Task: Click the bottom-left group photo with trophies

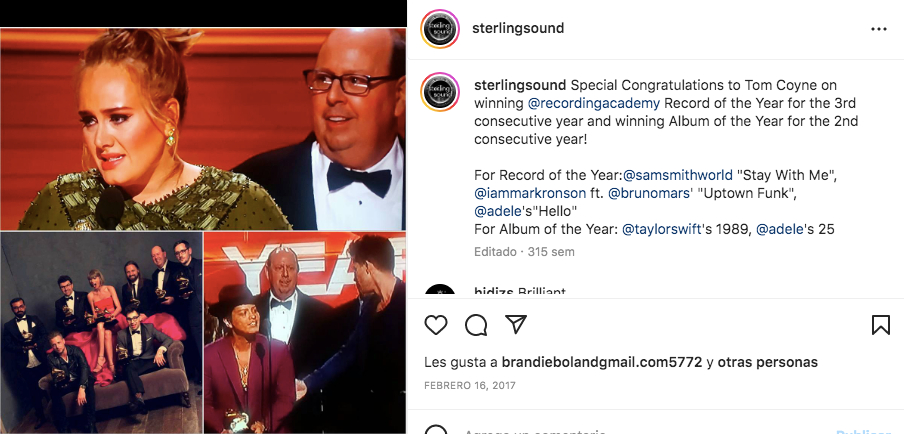Action: 100,332
